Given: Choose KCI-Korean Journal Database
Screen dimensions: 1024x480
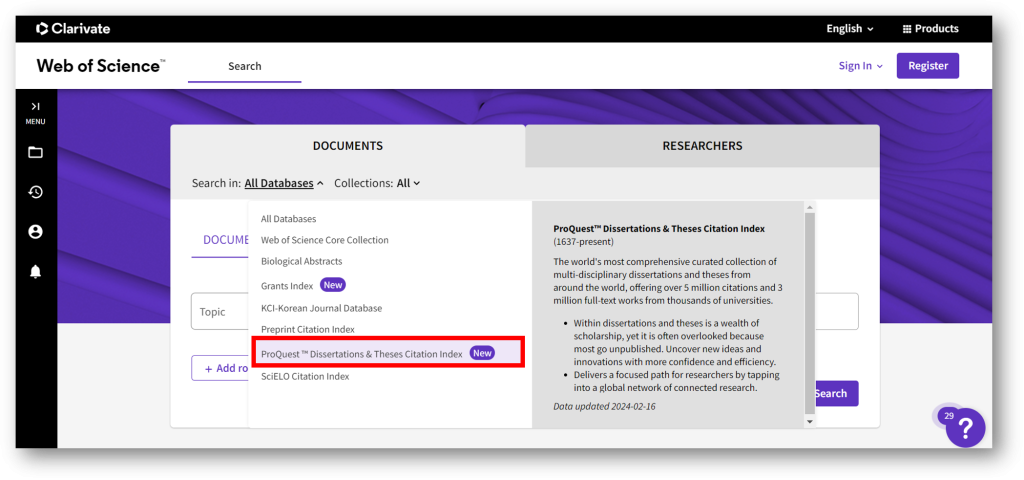Looking at the screenshot, I should 321,308.
